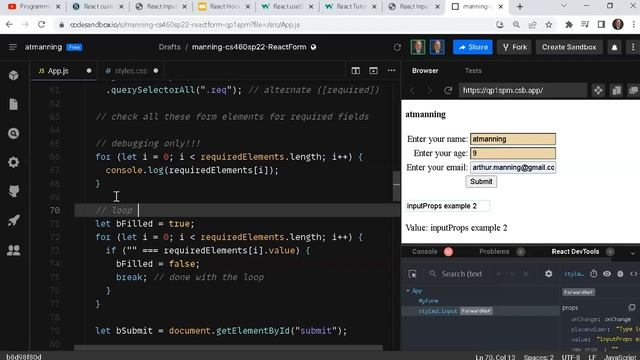Open preview in new window icon
The width and height of the screenshot is (640, 360).
(633, 90)
